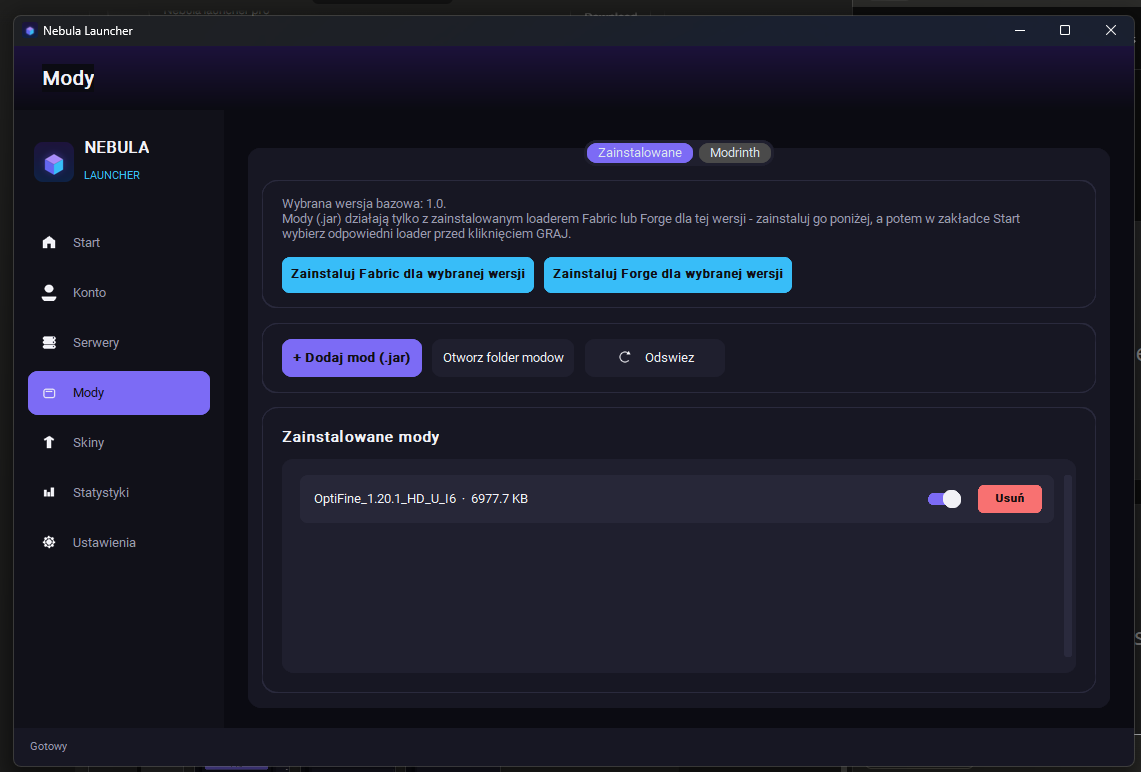Click the Odswiez refresh arrow icon
1141x772 pixels.
624,357
